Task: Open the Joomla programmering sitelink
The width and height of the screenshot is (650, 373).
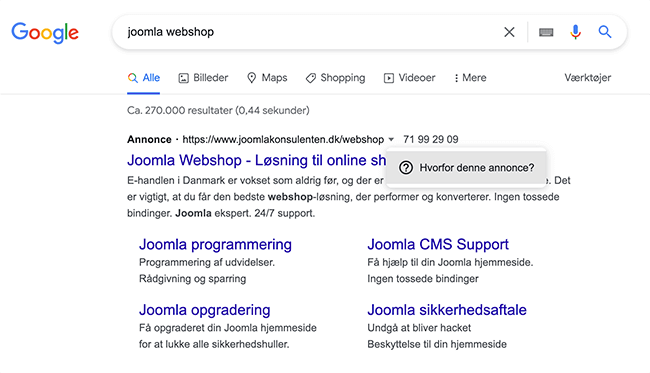Action: point(215,244)
